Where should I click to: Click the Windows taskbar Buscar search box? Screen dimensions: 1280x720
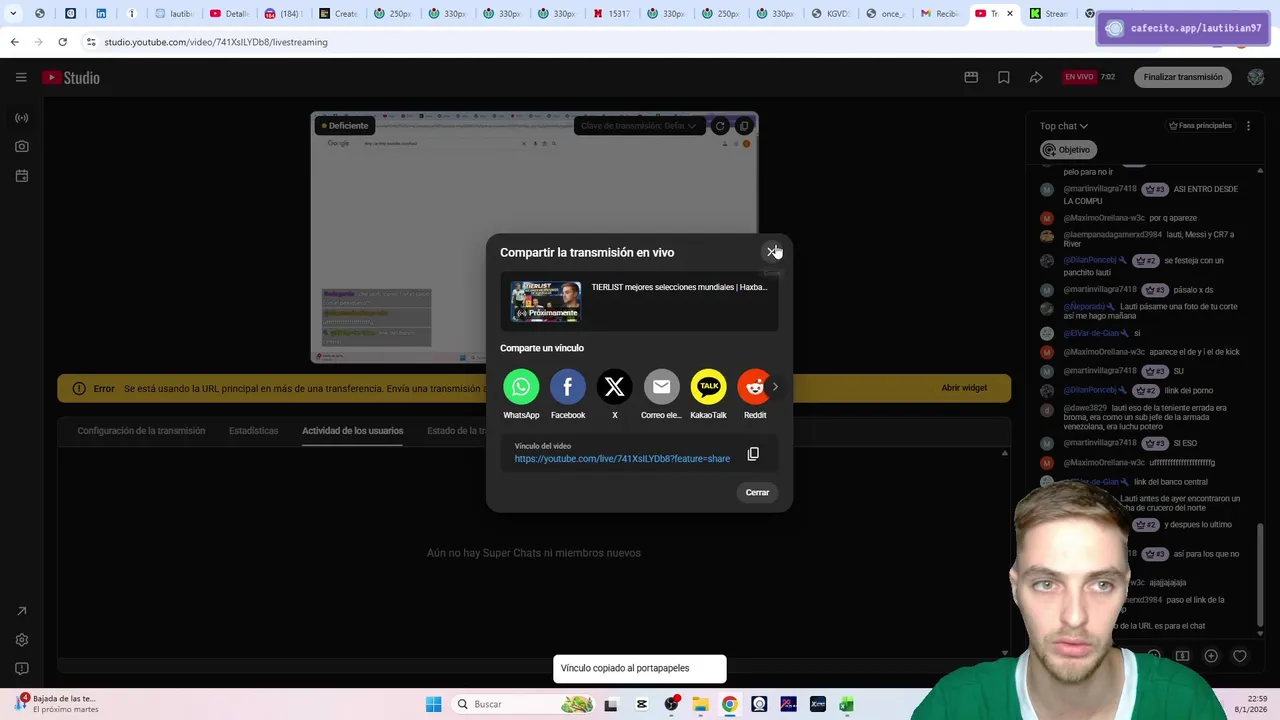523,704
